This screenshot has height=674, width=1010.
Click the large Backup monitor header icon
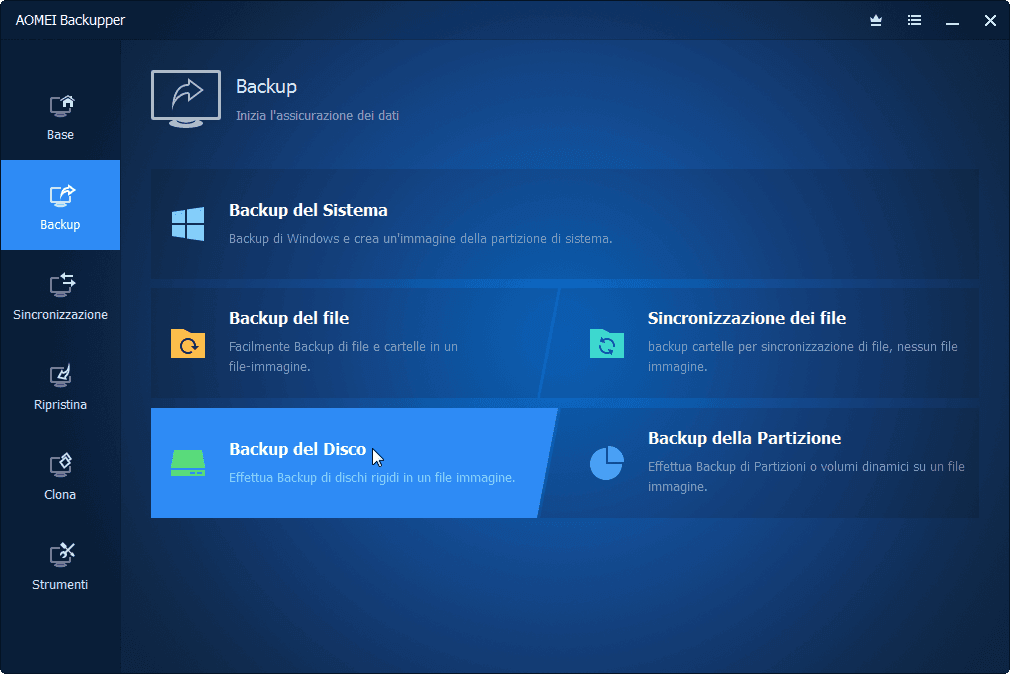[186, 99]
